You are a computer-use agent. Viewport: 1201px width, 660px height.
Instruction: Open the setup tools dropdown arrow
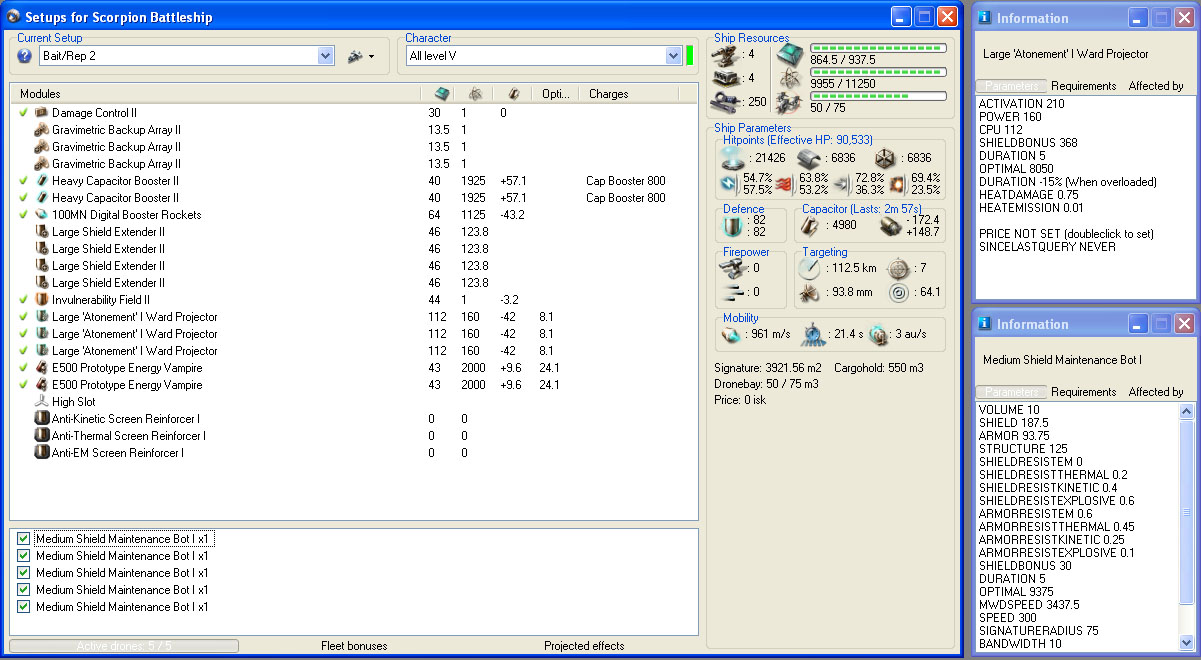[372, 57]
